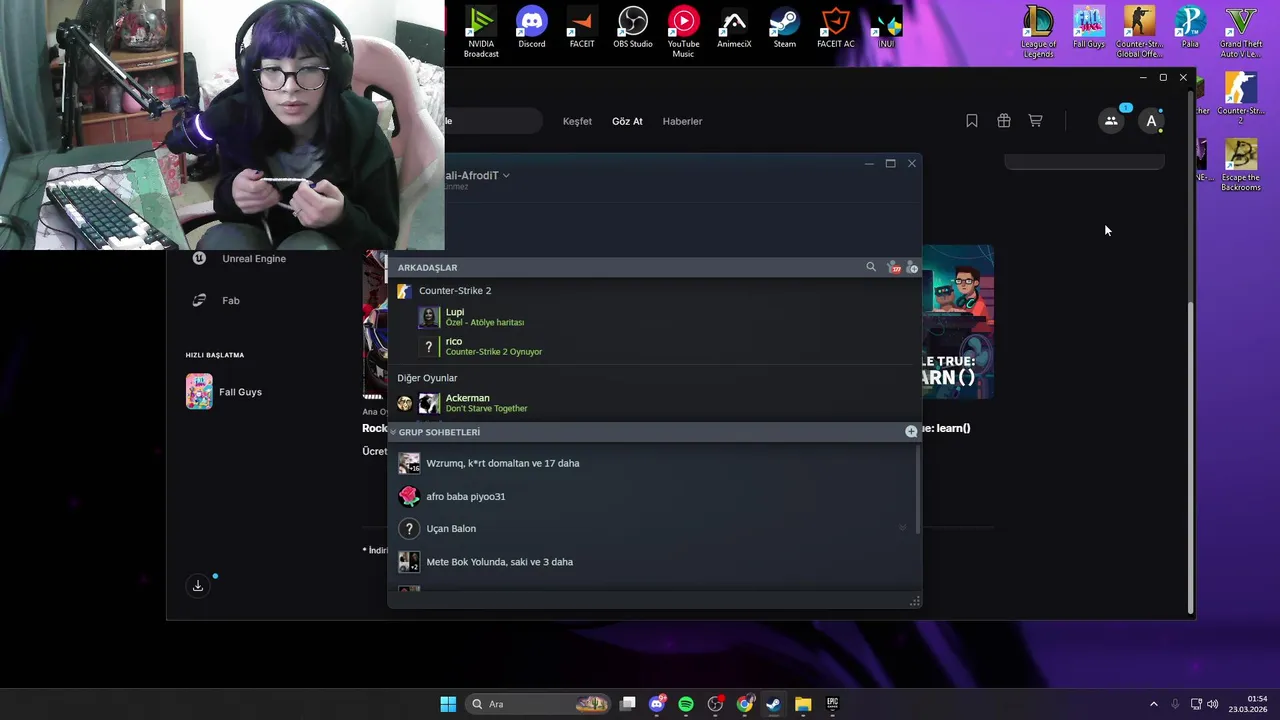
Task: Open Fall Guys desktop shortcut
Action: point(1089,28)
